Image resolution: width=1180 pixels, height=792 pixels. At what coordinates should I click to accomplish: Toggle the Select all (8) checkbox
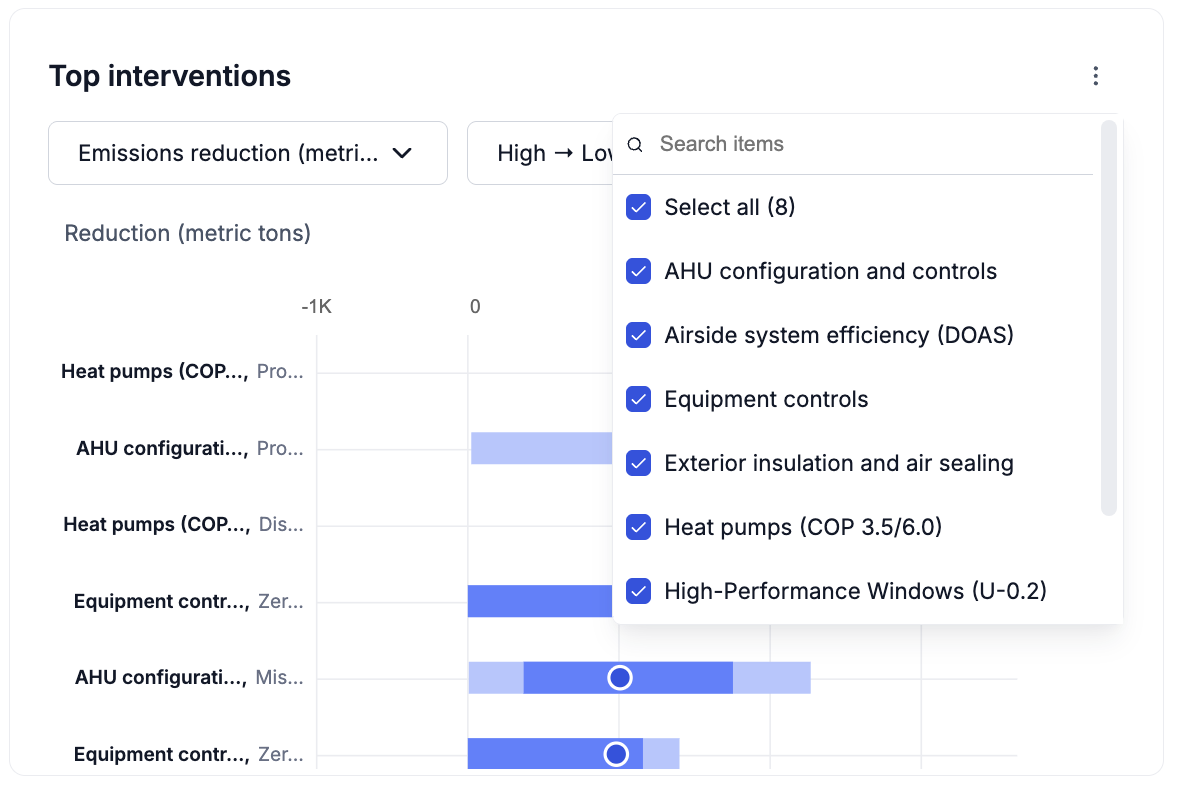click(639, 207)
